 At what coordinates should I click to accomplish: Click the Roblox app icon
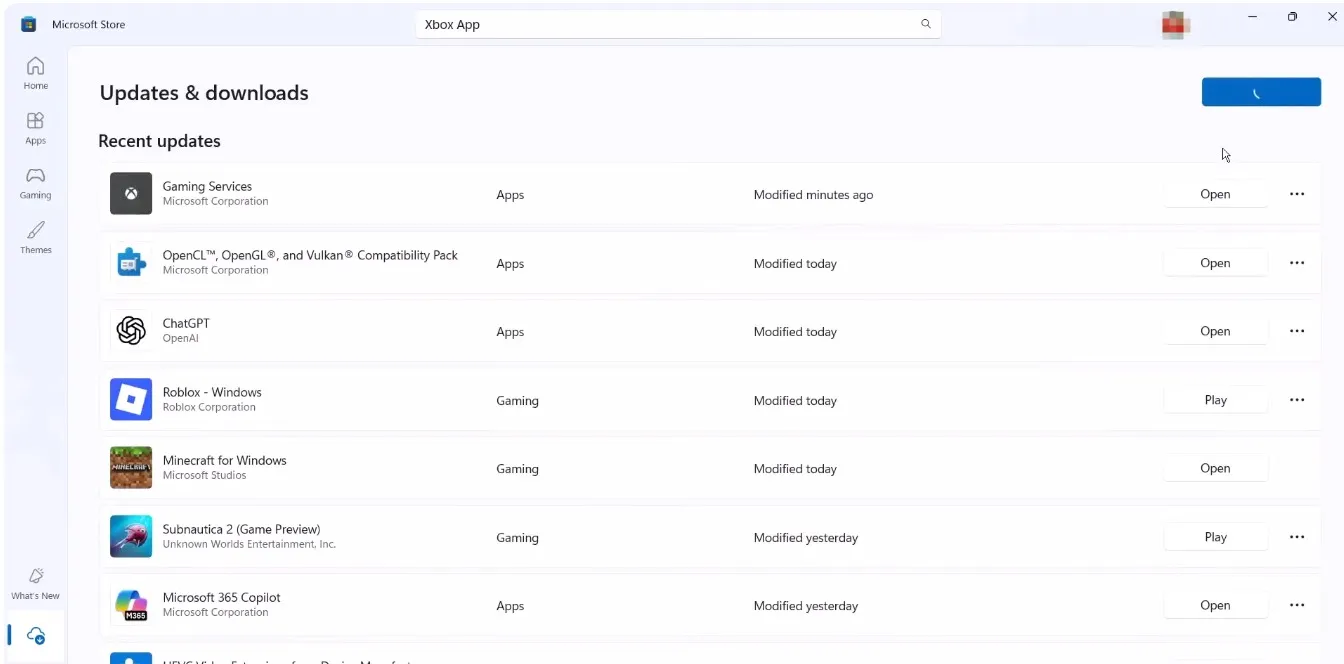click(x=131, y=400)
